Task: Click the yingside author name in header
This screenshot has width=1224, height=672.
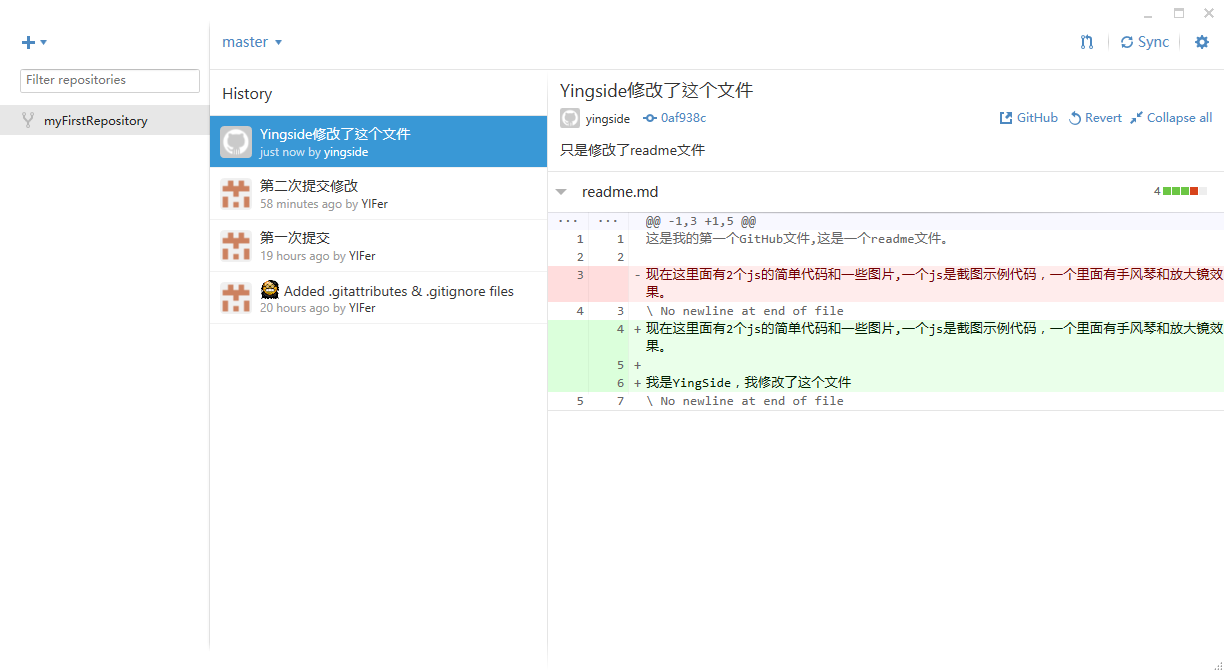Action: (608, 118)
